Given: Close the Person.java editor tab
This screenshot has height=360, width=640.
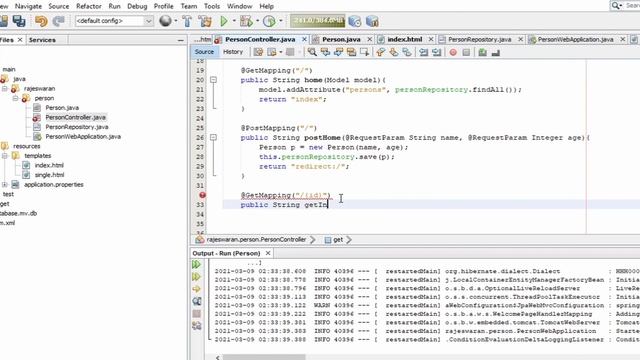Looking at the screenshot, I should tap(369, 39).
